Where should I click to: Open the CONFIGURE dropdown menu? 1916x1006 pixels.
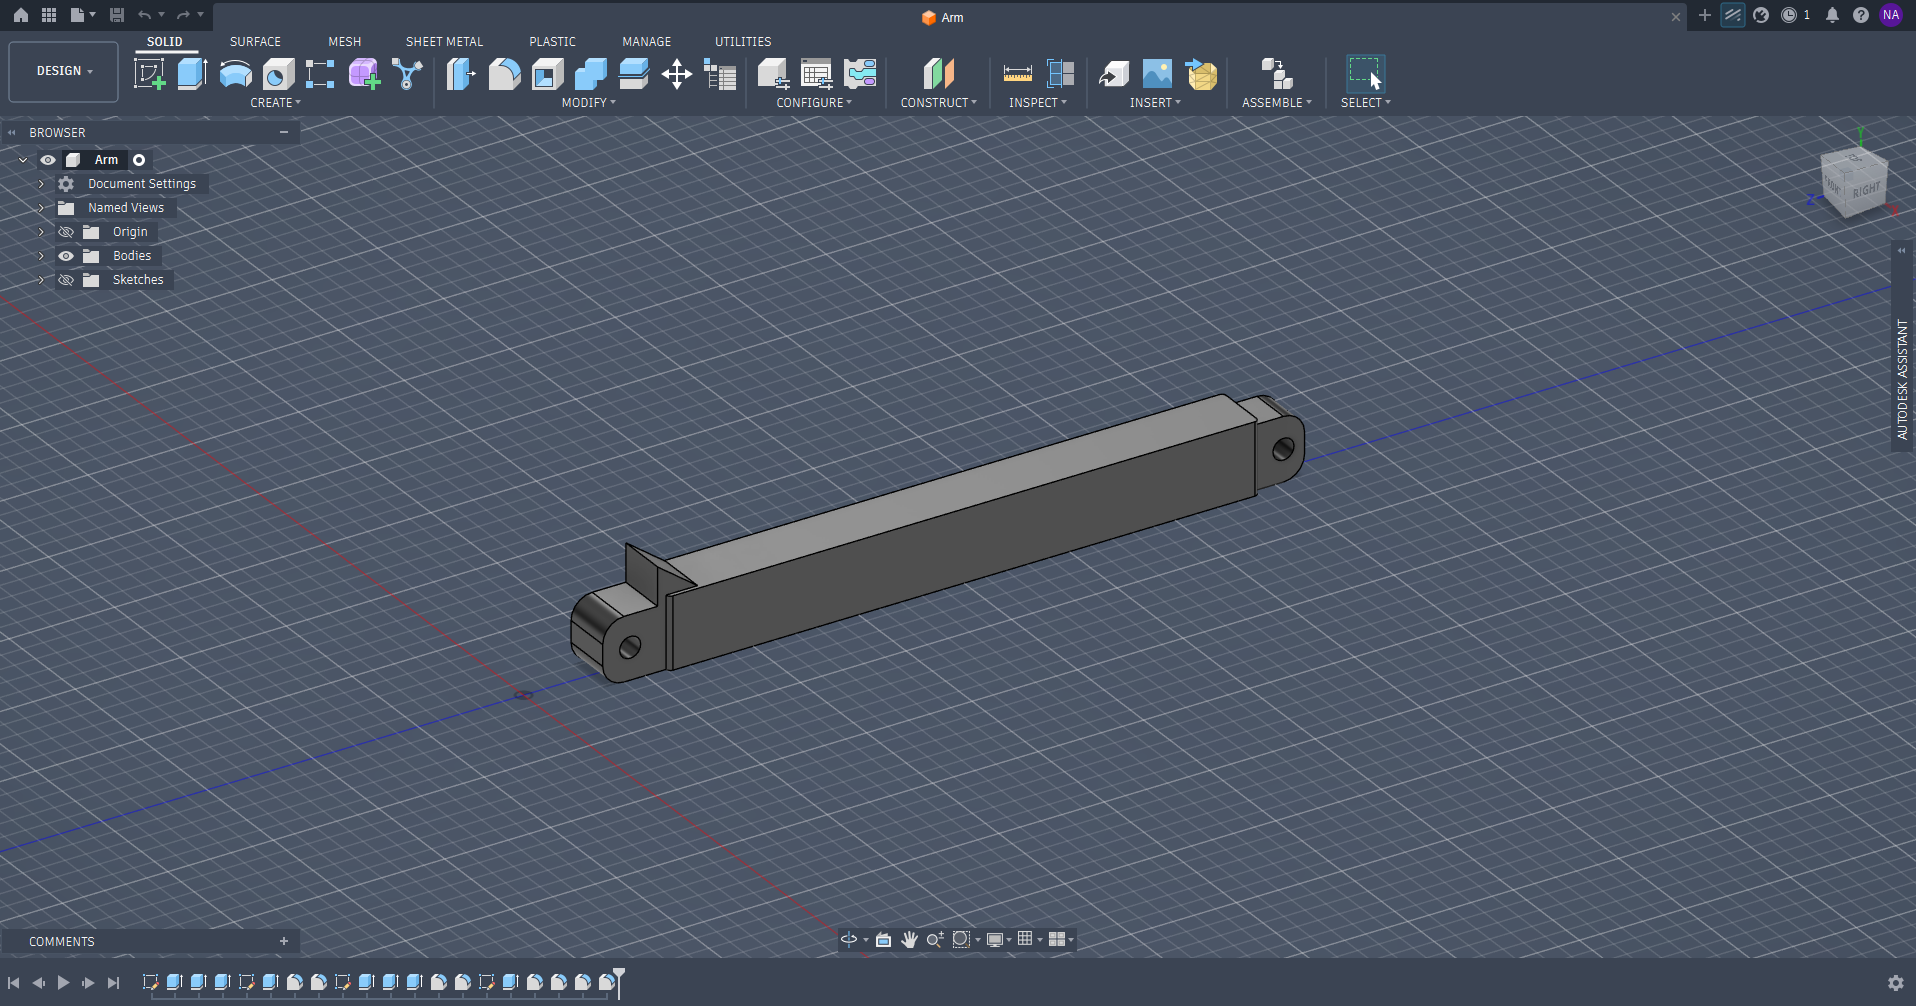814,103
